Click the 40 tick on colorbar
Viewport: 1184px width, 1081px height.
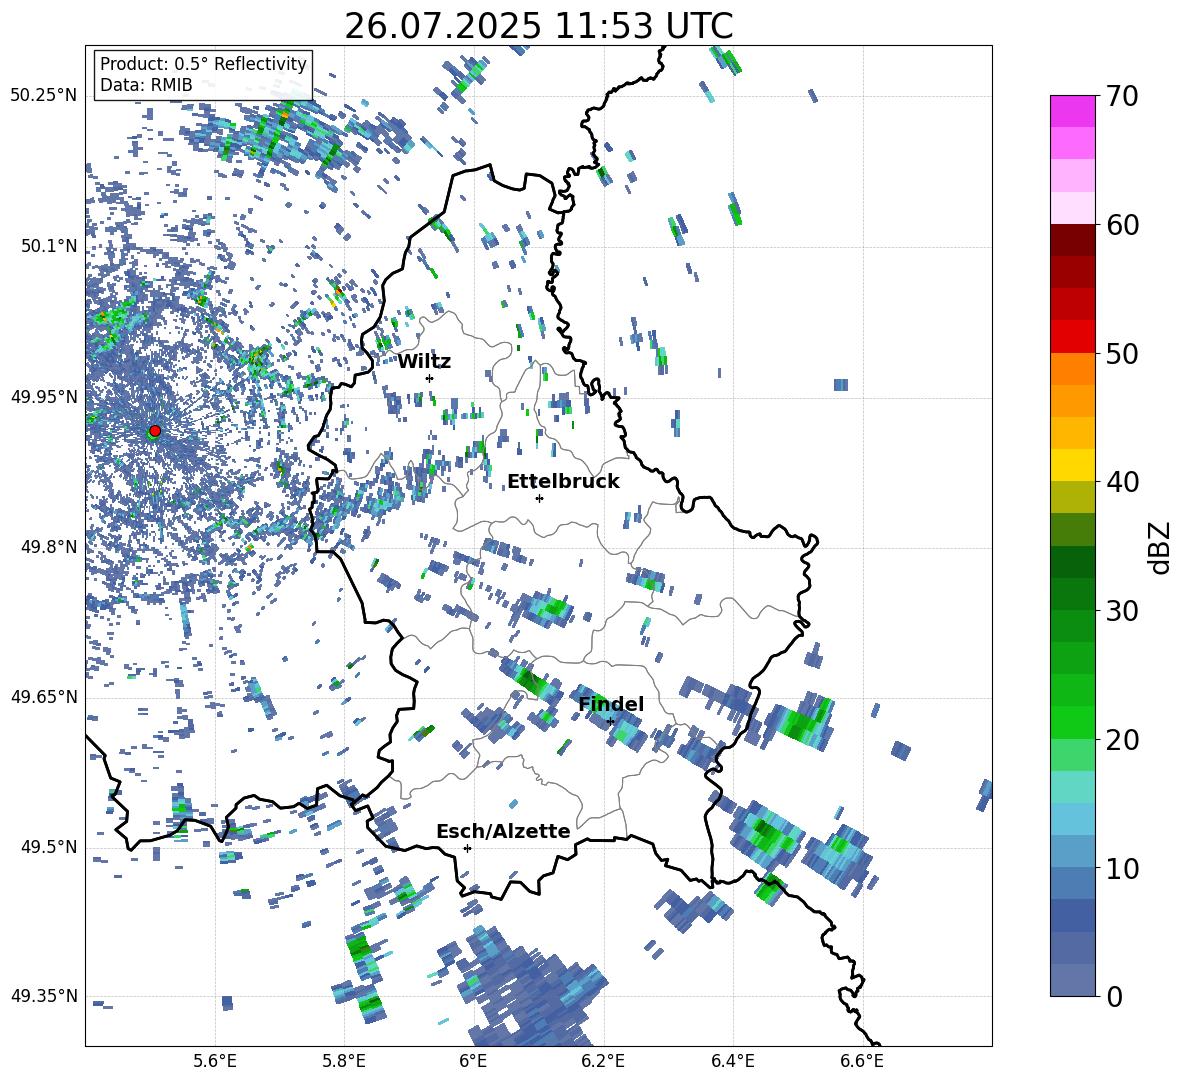(x=1123, y=482)
